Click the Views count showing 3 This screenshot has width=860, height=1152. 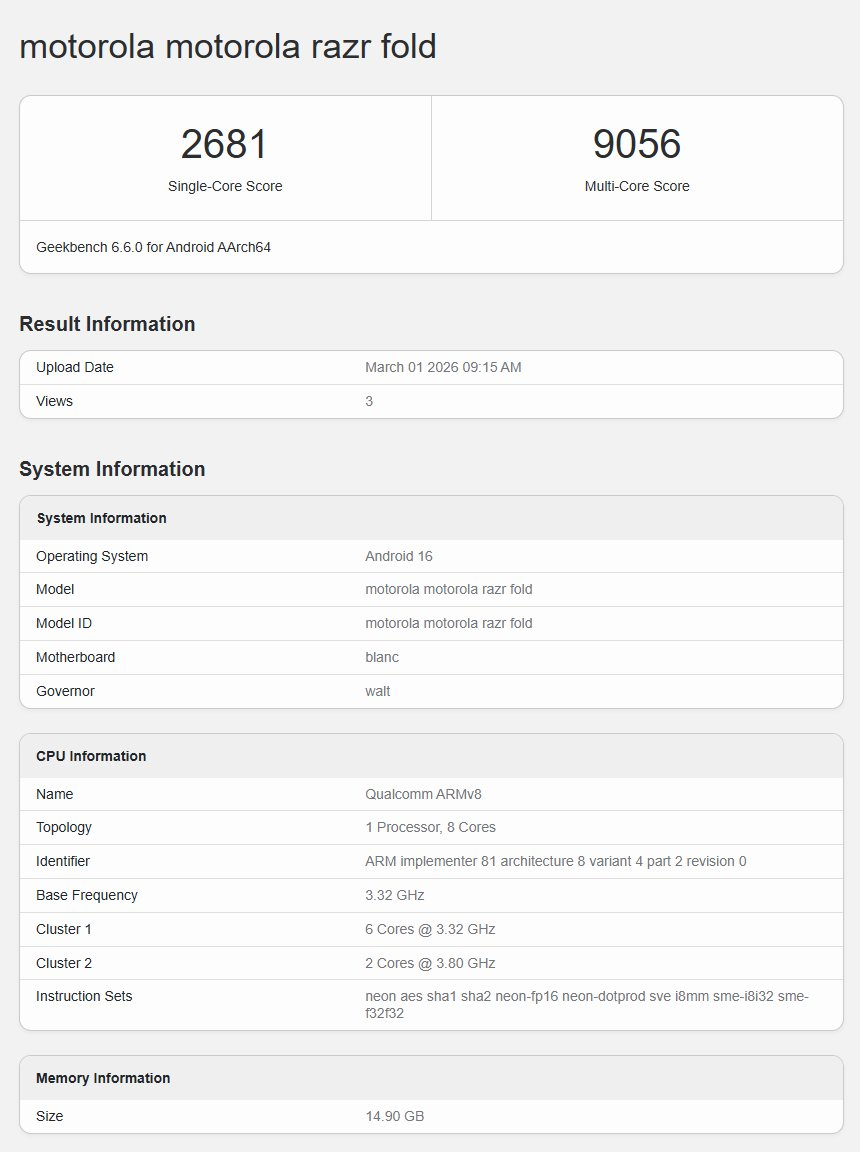coord(369,400)
